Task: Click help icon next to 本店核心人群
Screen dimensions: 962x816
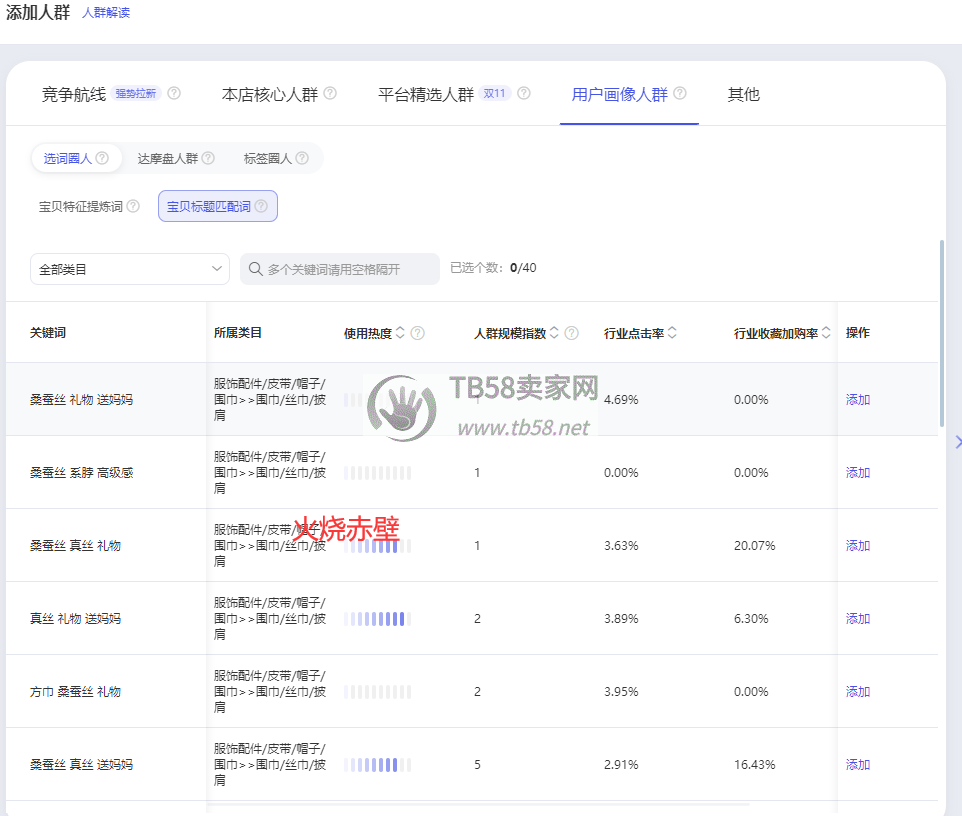Action: tap(330, 94)
